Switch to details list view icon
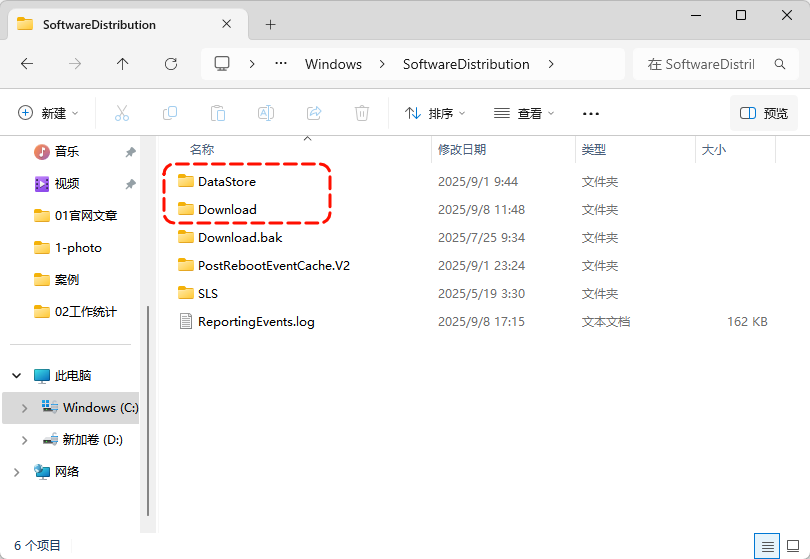Screen dimensions: 810x559 coord(768,546)
